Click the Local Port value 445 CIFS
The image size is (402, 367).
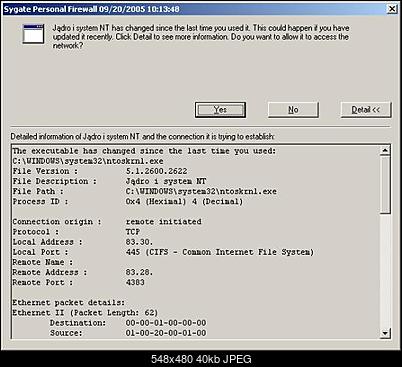click(220, 252)
